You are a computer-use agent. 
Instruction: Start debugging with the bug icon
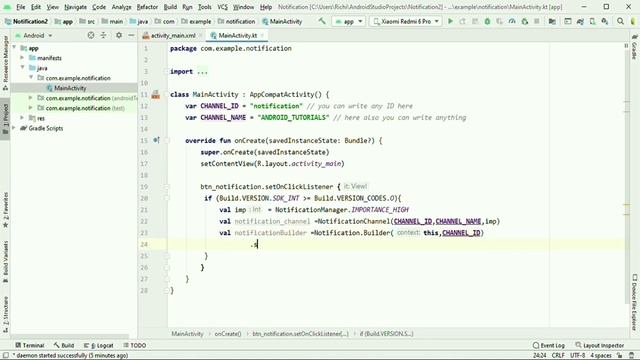pyautogui.click(x=487, y=21)
